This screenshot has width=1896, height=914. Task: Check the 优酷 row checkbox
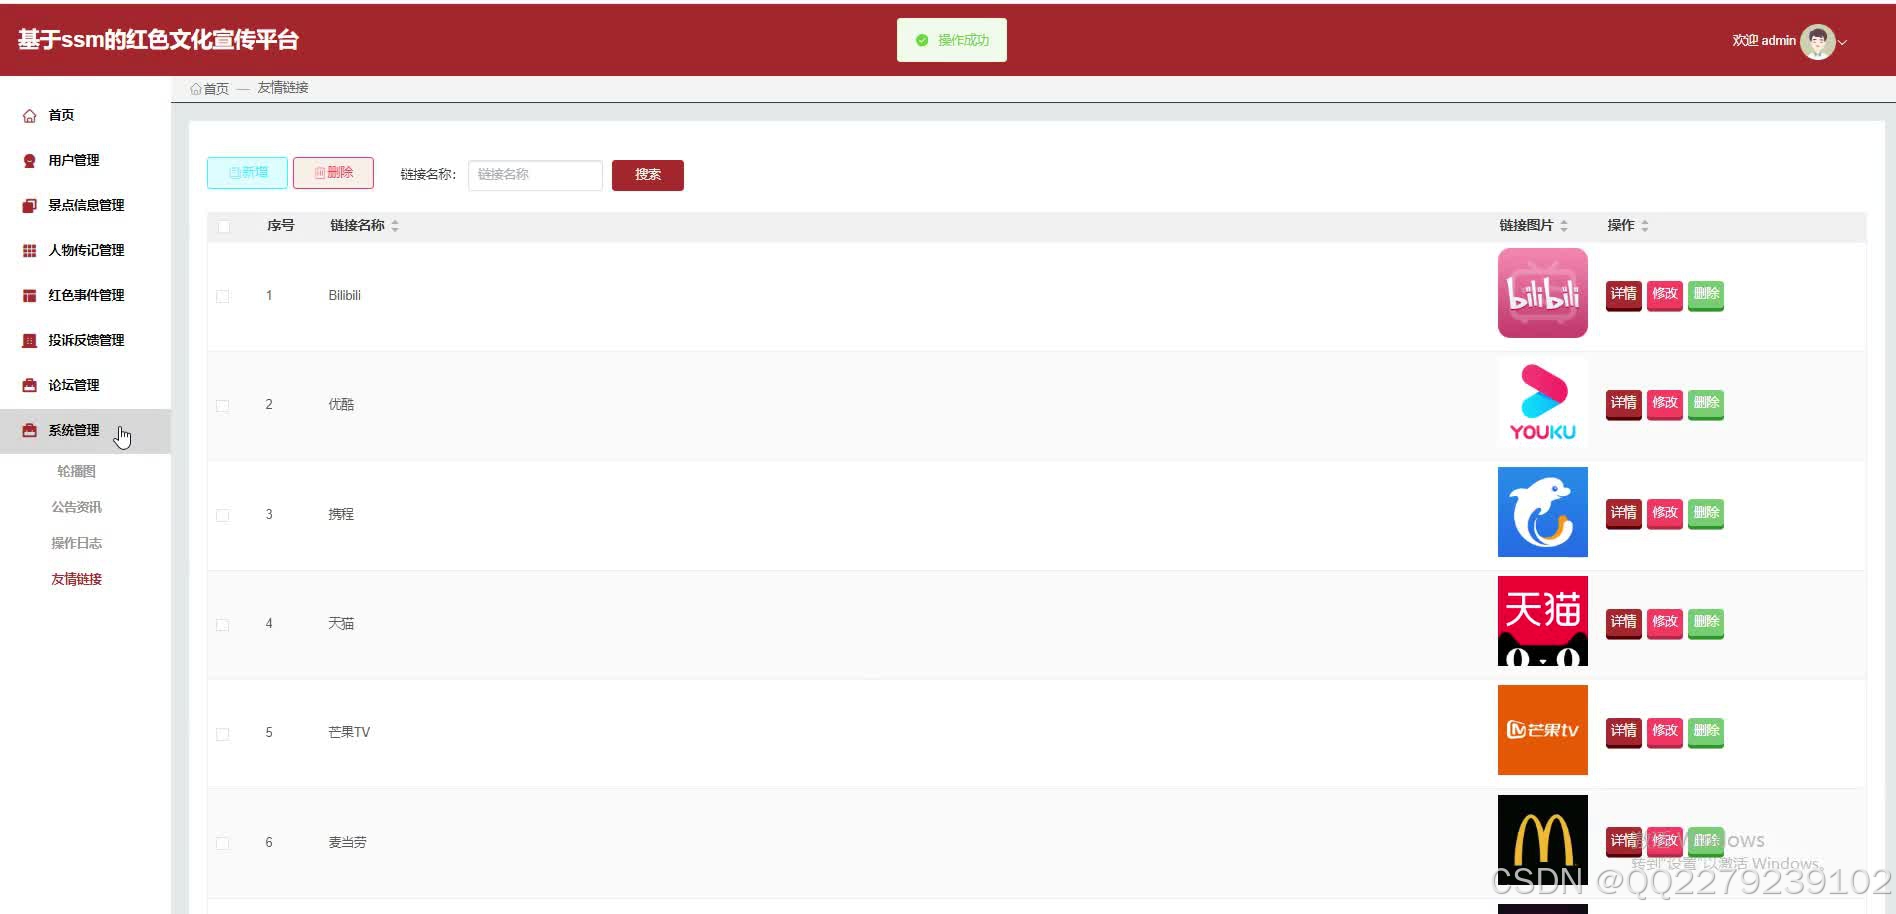coord(223,406)
